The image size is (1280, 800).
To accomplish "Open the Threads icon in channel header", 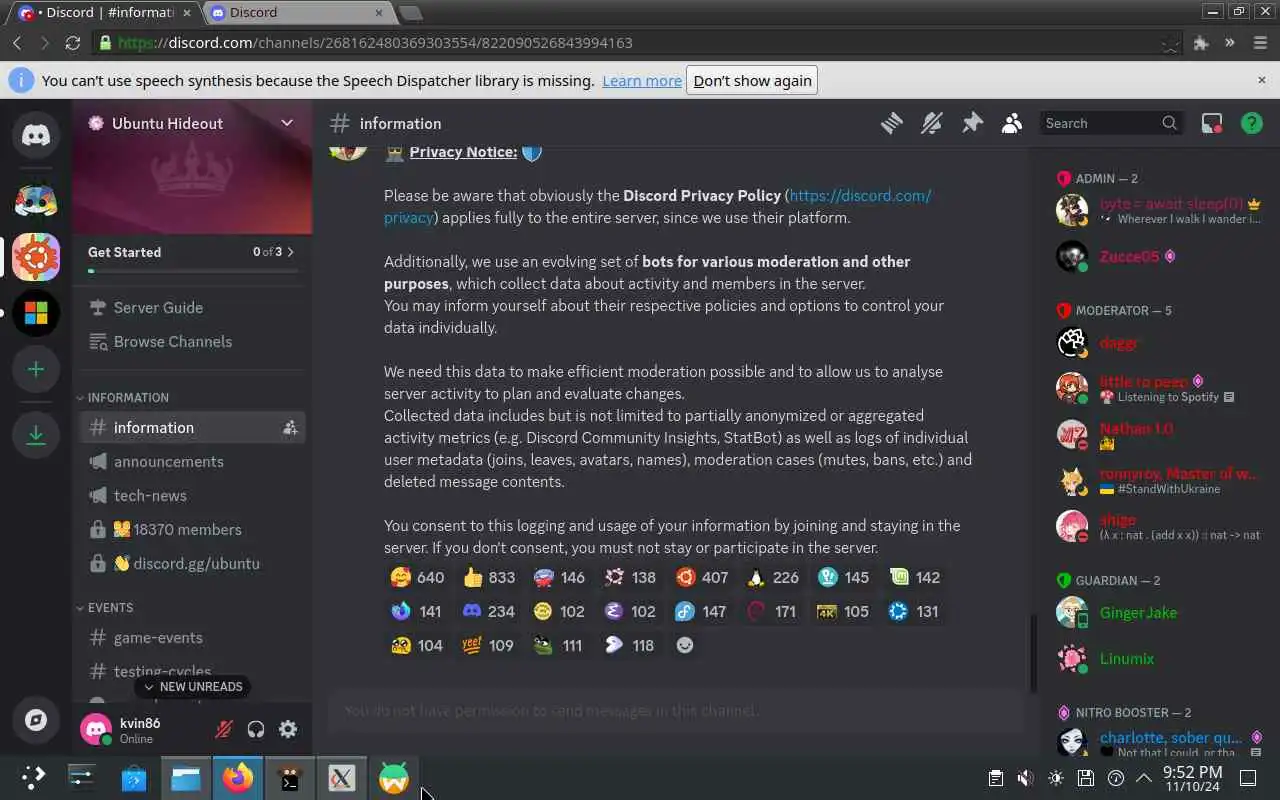I will (891, 123).
